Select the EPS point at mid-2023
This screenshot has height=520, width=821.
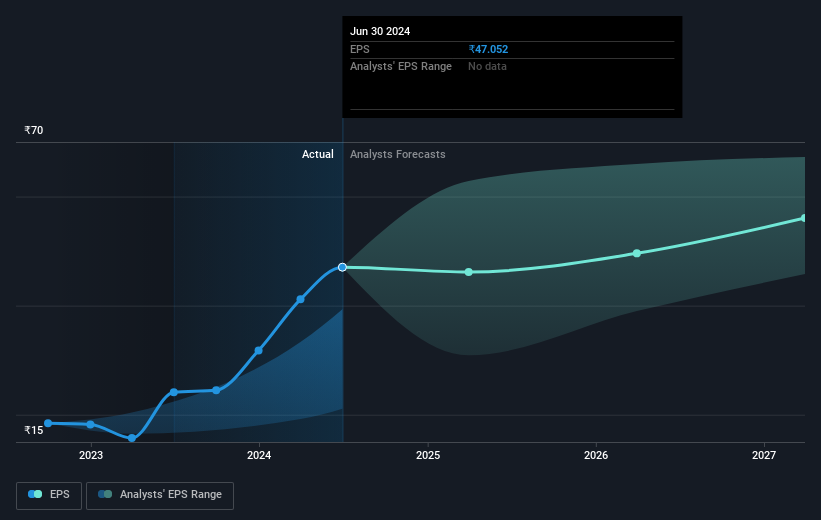pos(174,392)
